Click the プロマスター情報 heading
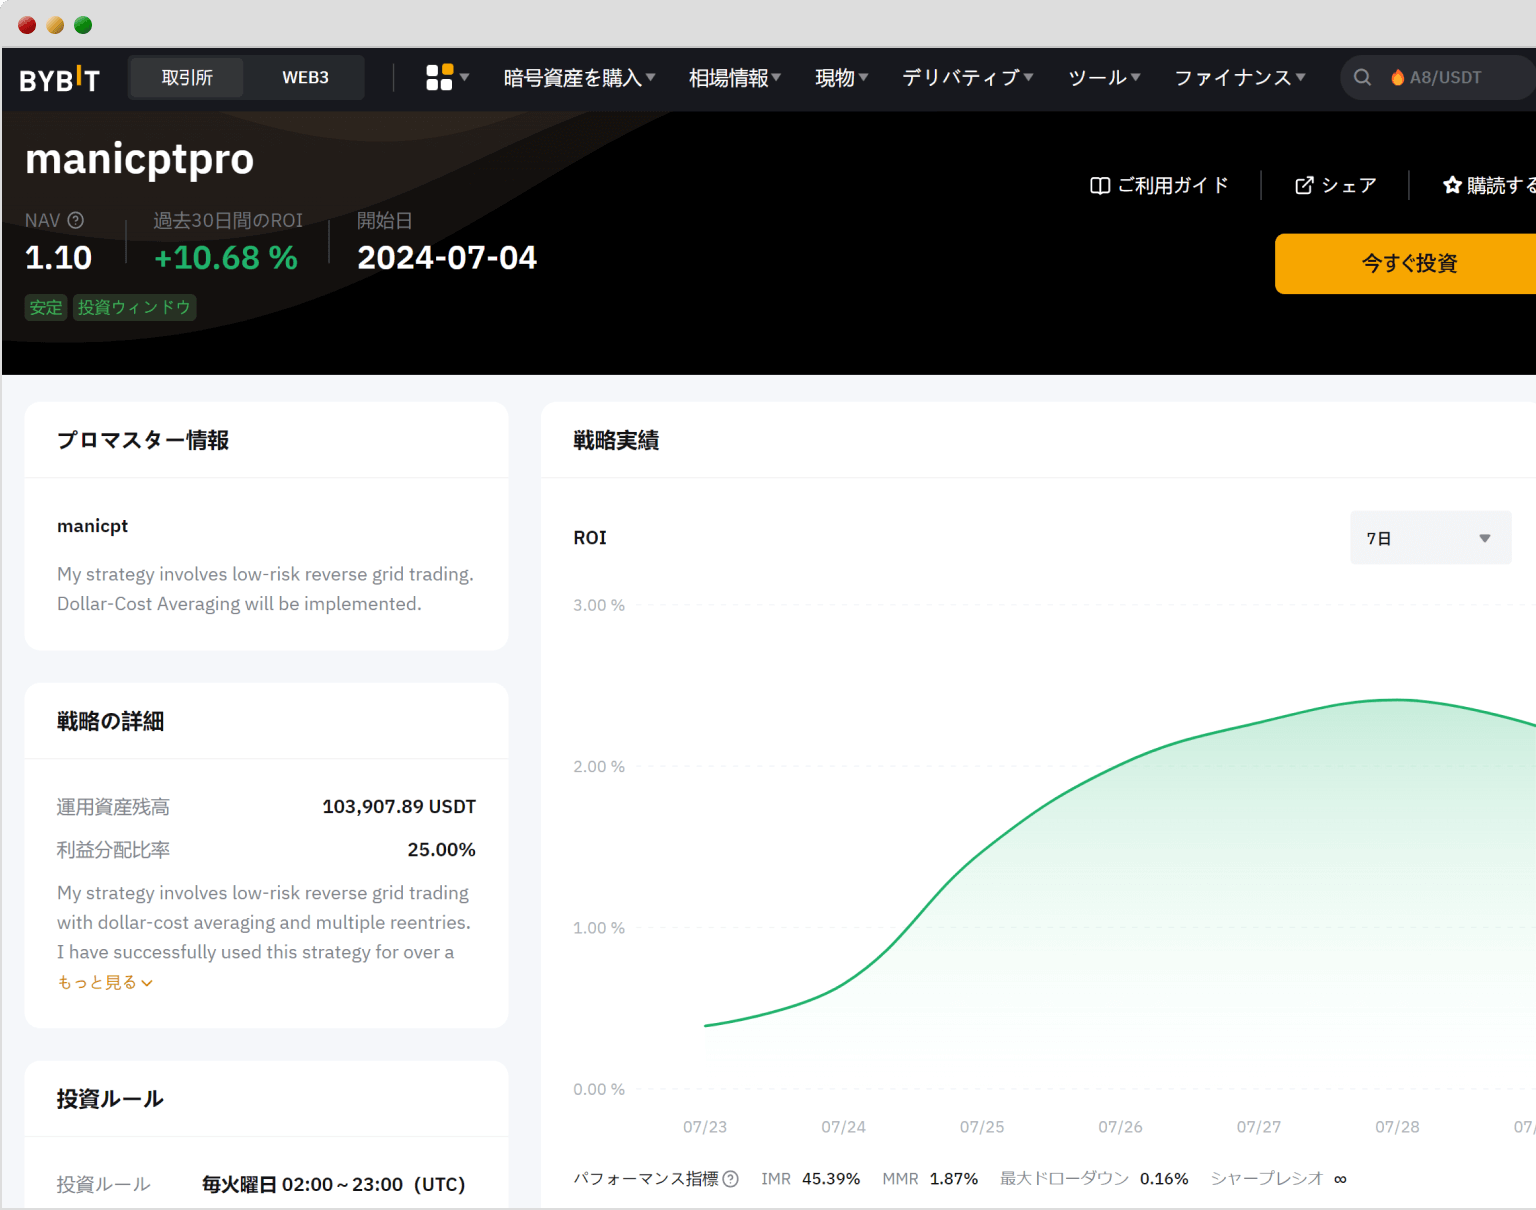Screen dimensions: 1536x1210 point(143,440)
